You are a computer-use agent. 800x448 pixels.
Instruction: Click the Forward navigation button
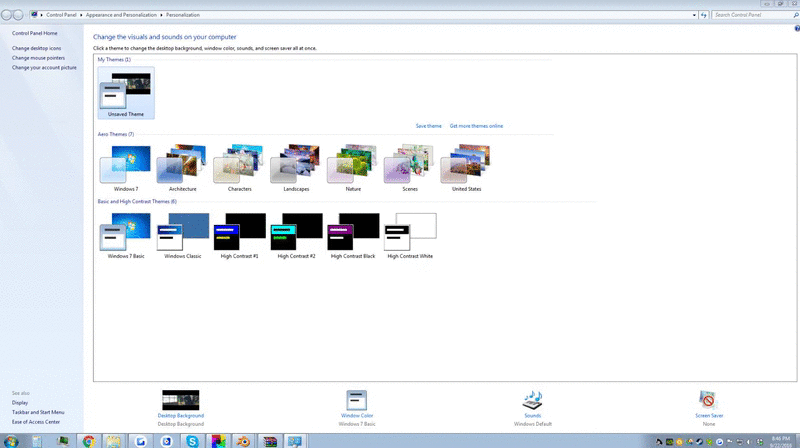click(18, 15)
